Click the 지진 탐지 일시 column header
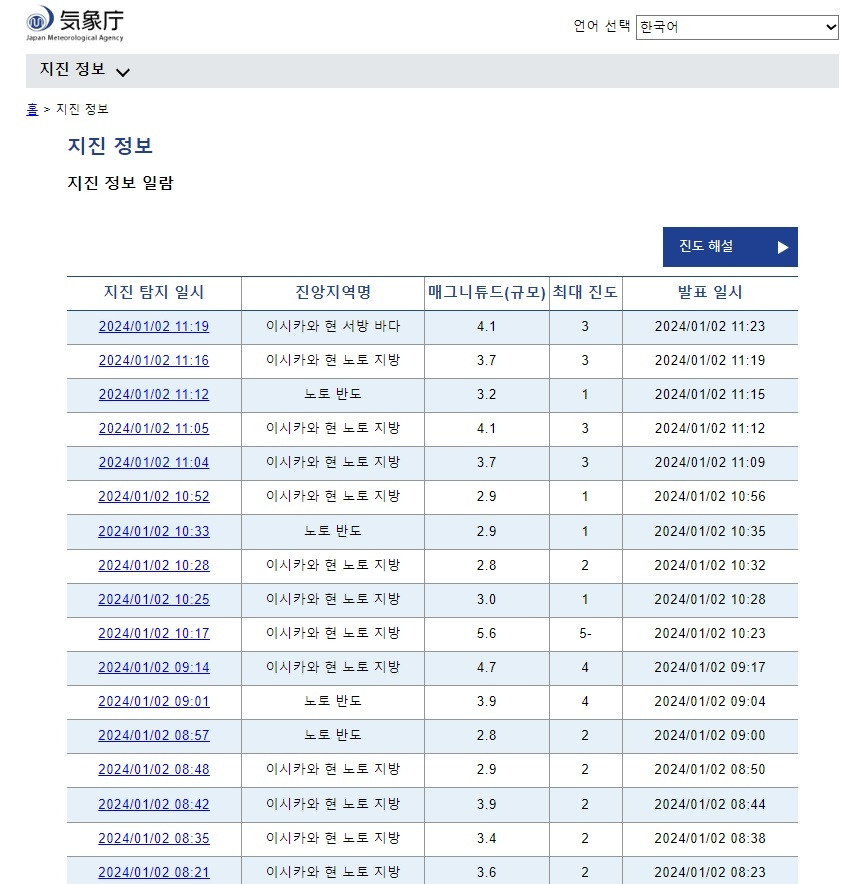This screenshot has height=884, width=847. tap(153, 292)
